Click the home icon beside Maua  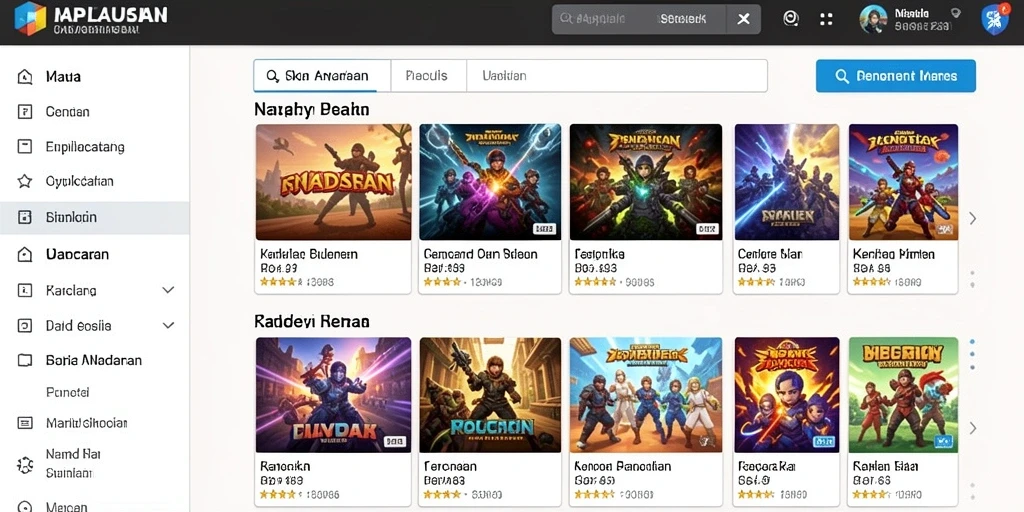click(24, 77)
